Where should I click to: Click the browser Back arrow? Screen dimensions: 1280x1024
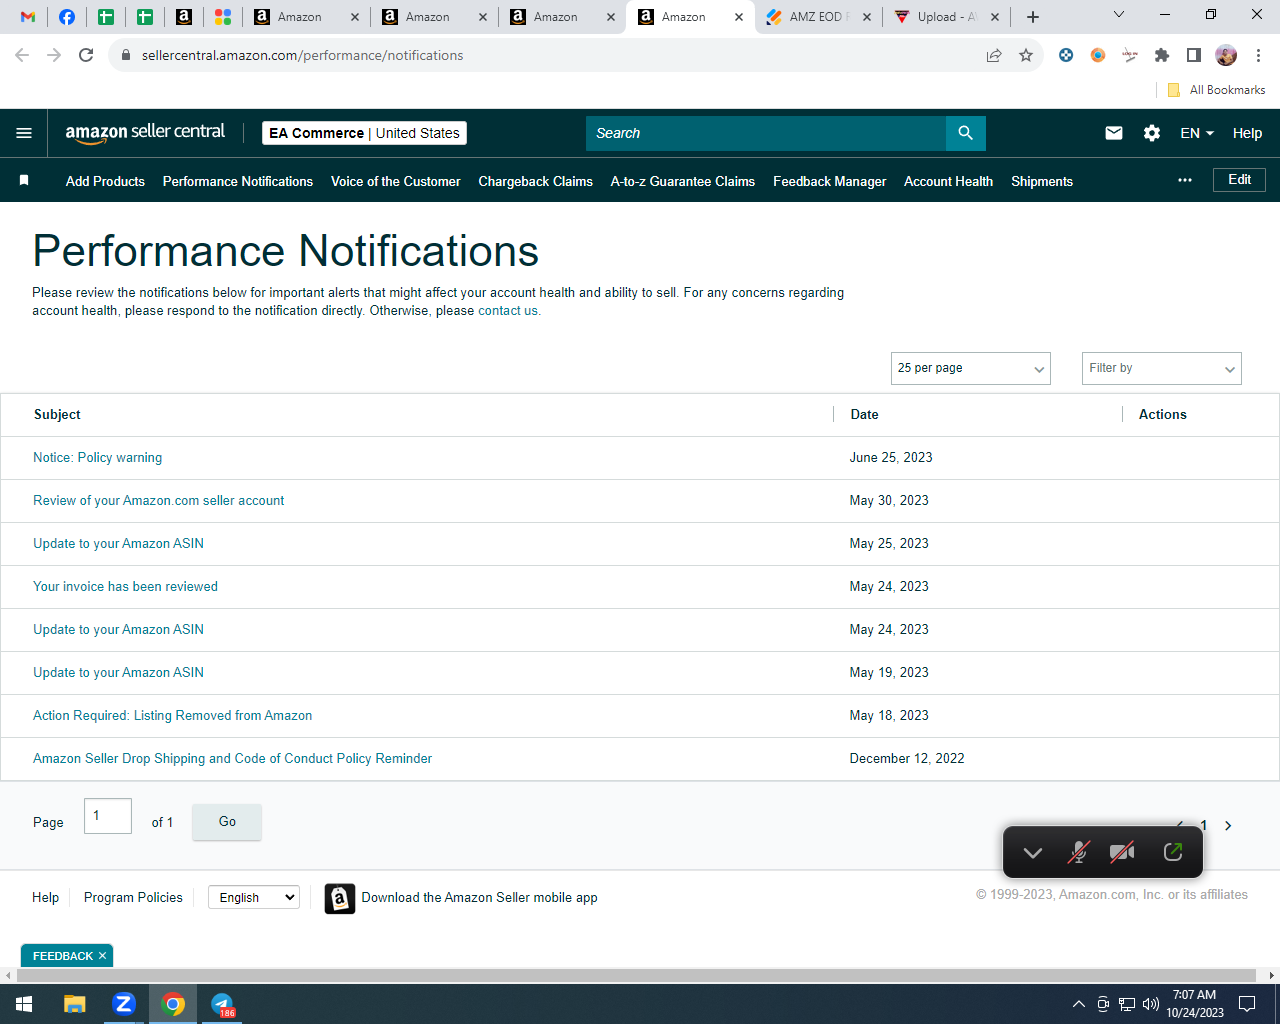22,55
